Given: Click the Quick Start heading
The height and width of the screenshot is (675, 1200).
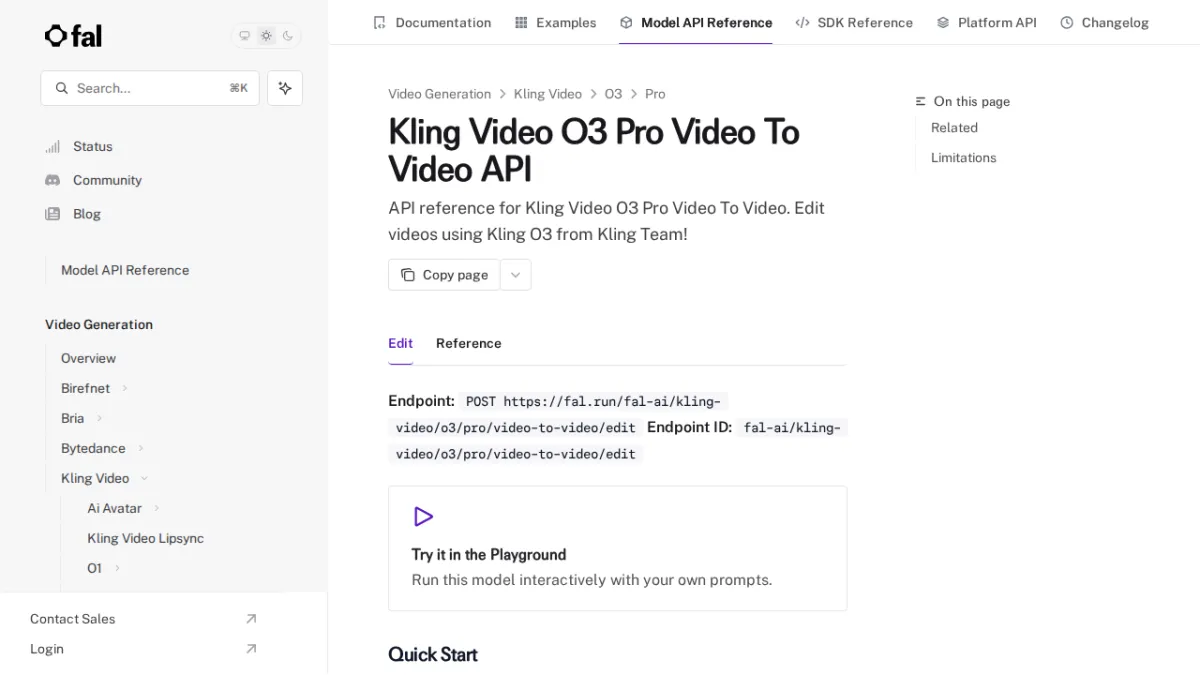Looking at the screenshot, I should [433, 654].
